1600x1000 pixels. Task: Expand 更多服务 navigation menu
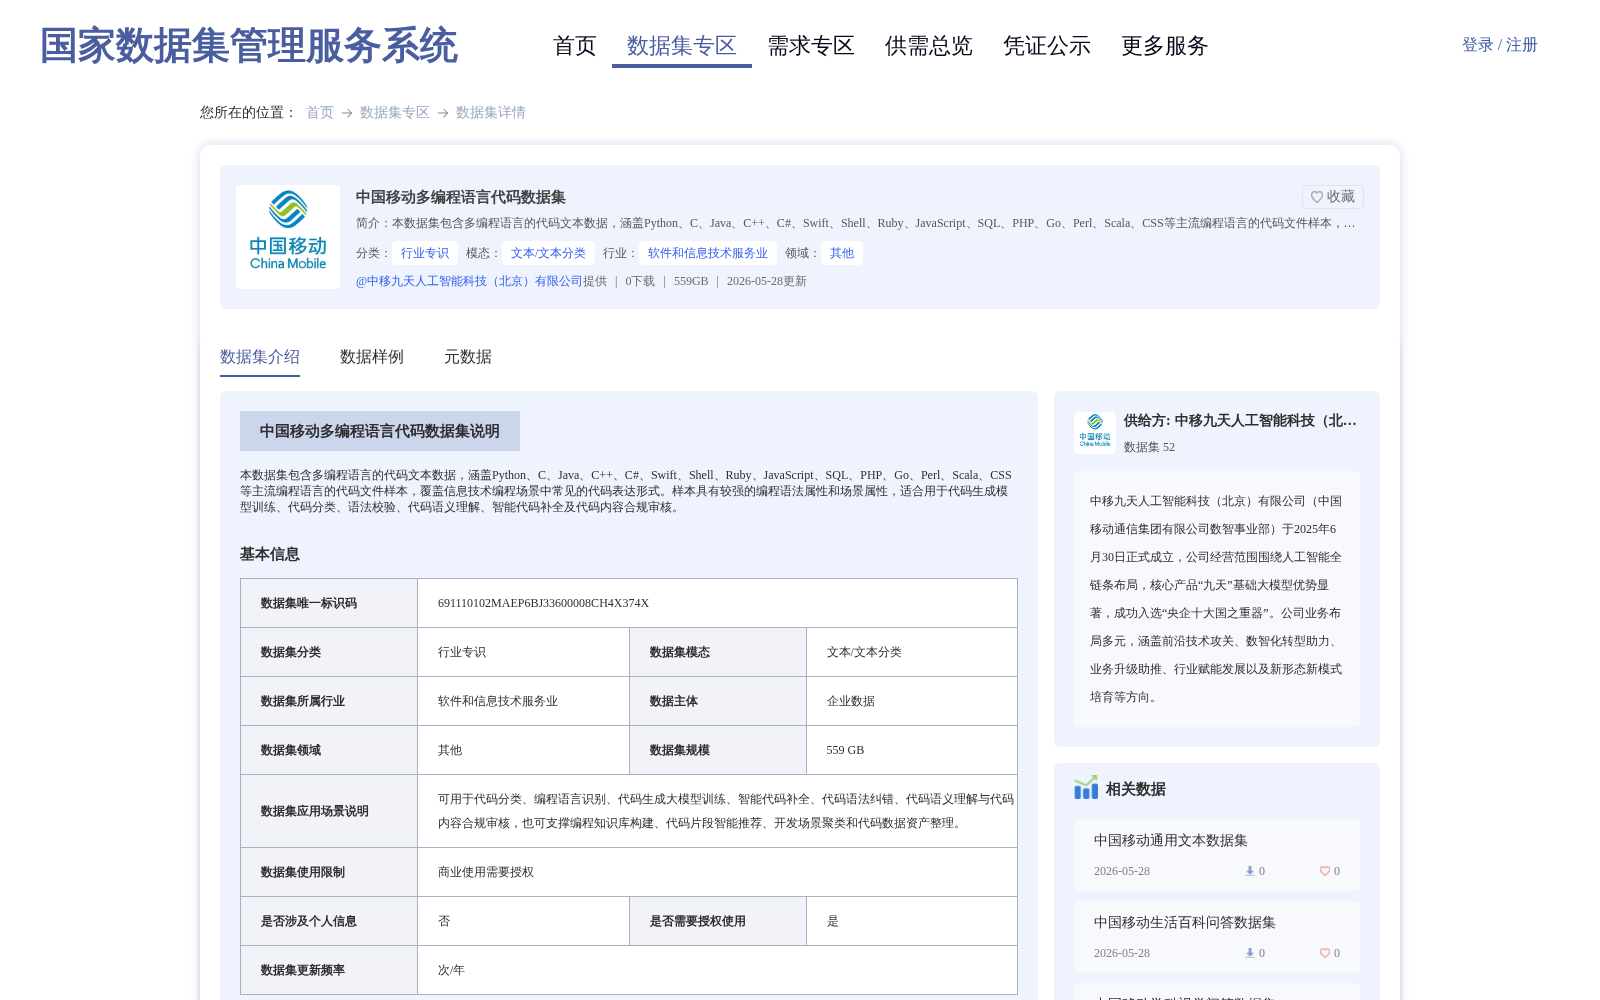(1165, 46)
